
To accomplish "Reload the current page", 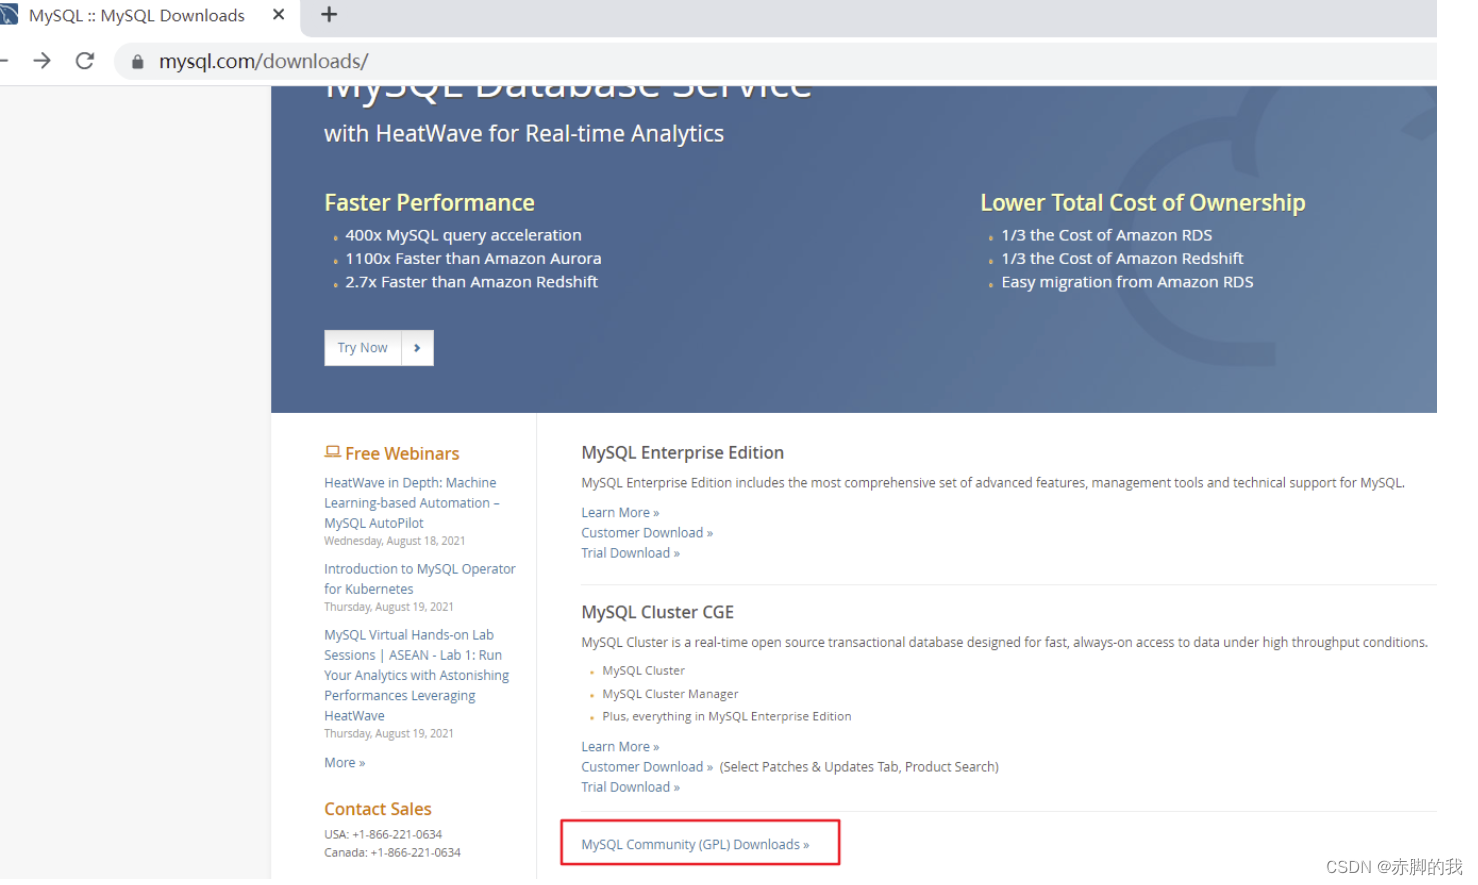I will (x=85, y=61).
